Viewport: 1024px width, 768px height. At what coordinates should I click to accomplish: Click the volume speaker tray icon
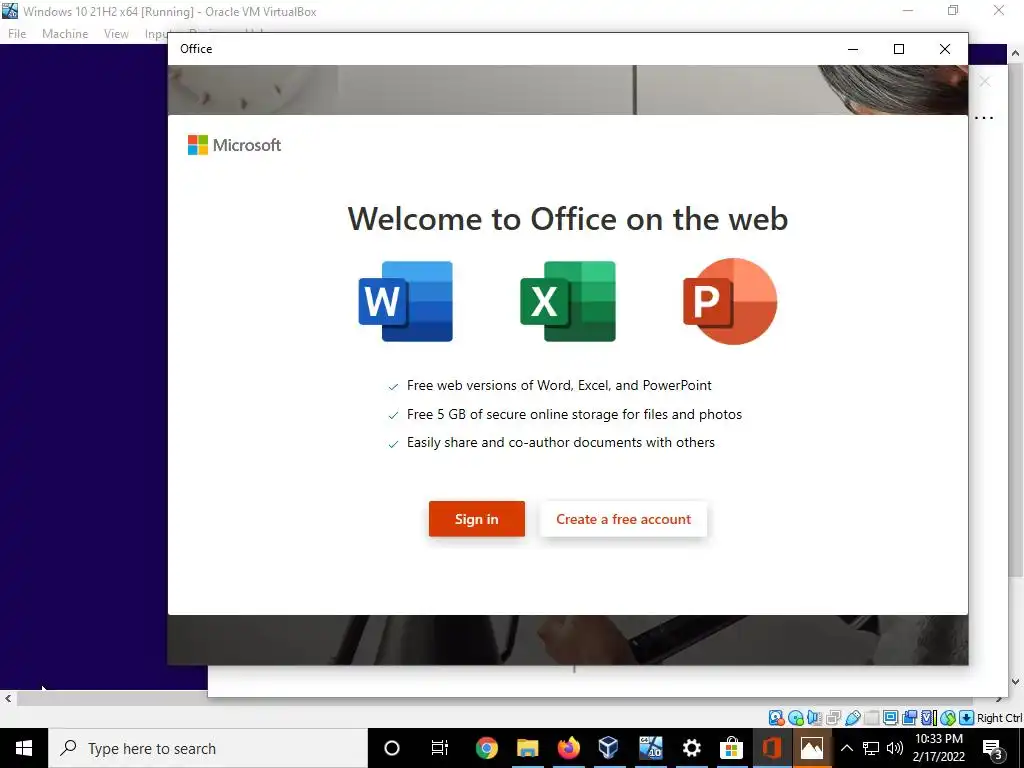click(x=895, y=748)
